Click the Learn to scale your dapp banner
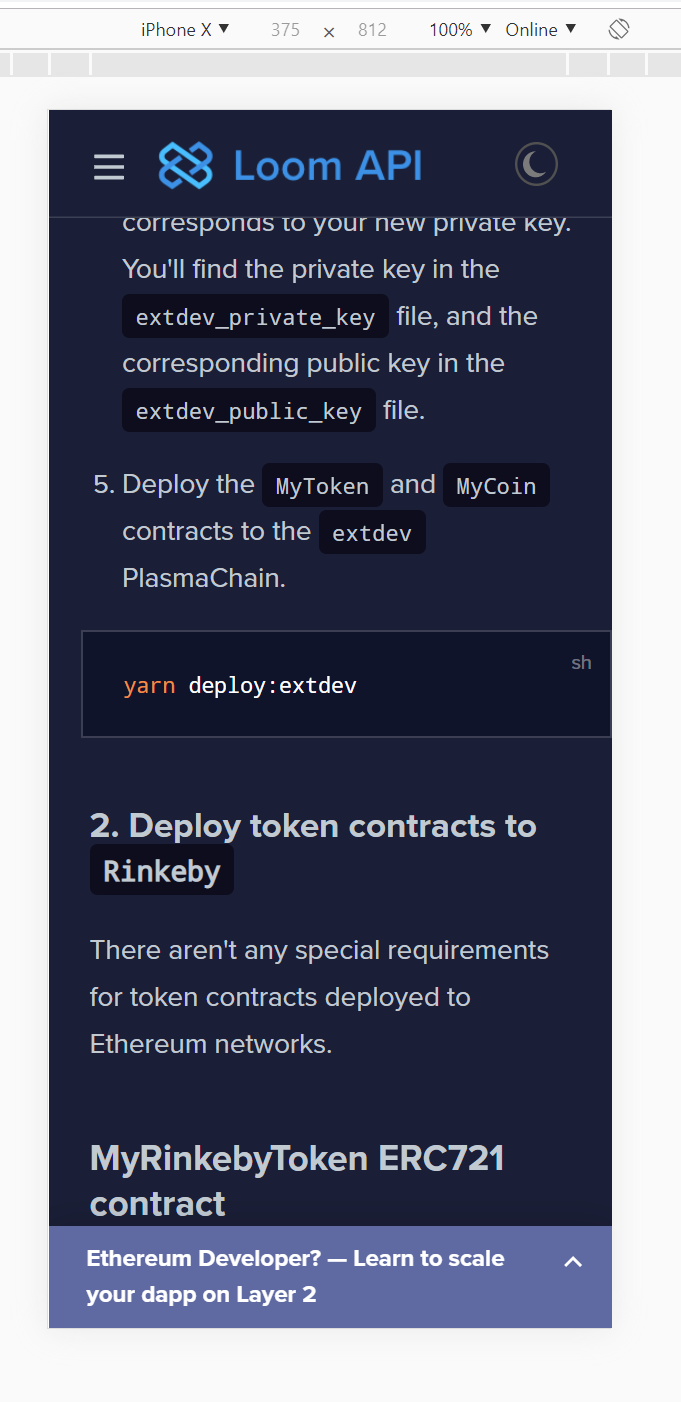This screenshot has width=681, height=1402. 295,1276
